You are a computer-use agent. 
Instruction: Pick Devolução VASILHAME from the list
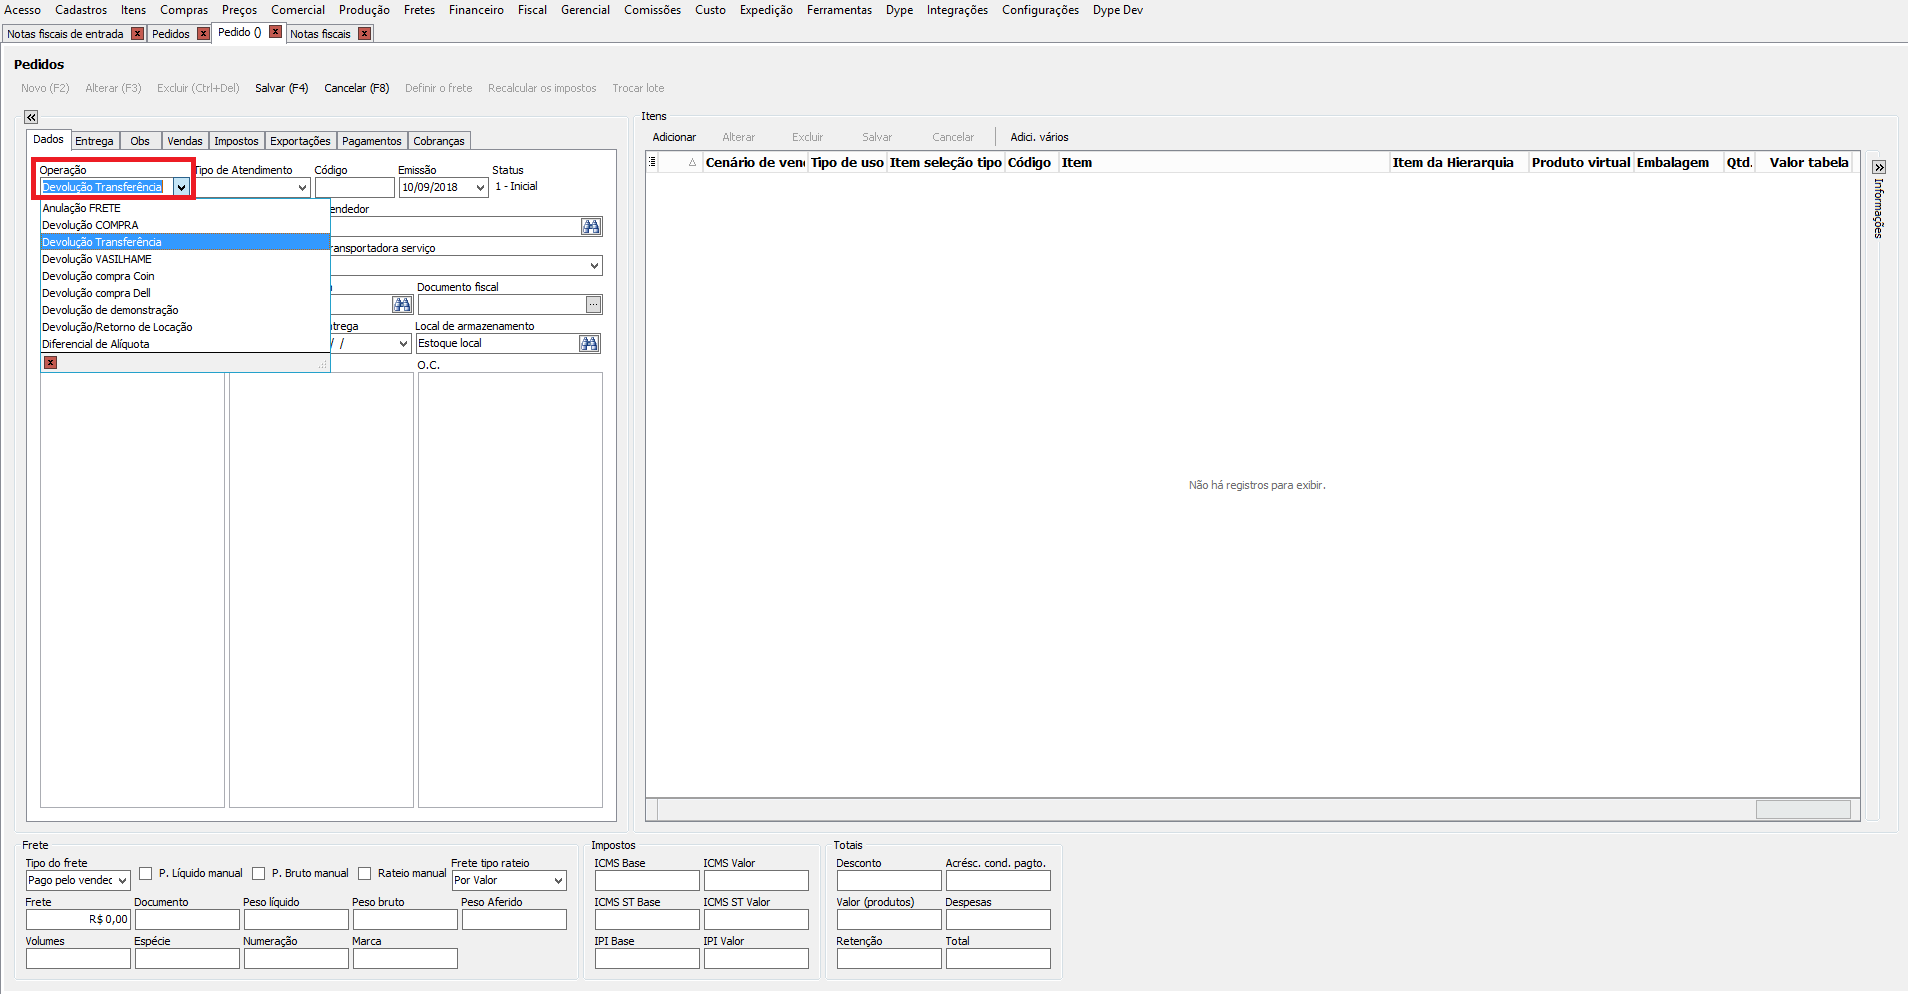pos(185,259)
